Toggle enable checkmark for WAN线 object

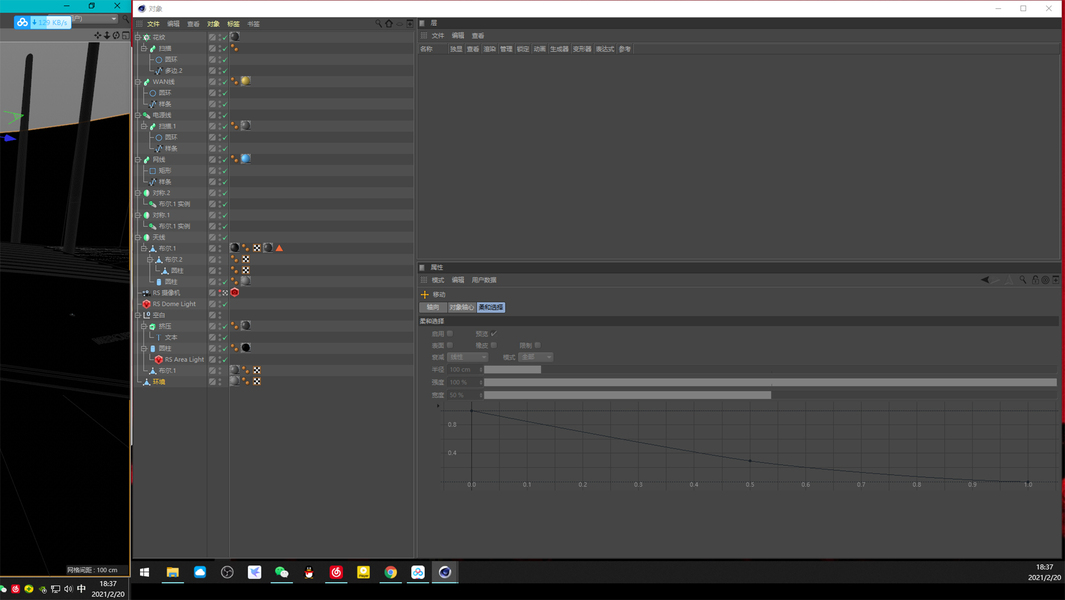click(x=224, y=82)
